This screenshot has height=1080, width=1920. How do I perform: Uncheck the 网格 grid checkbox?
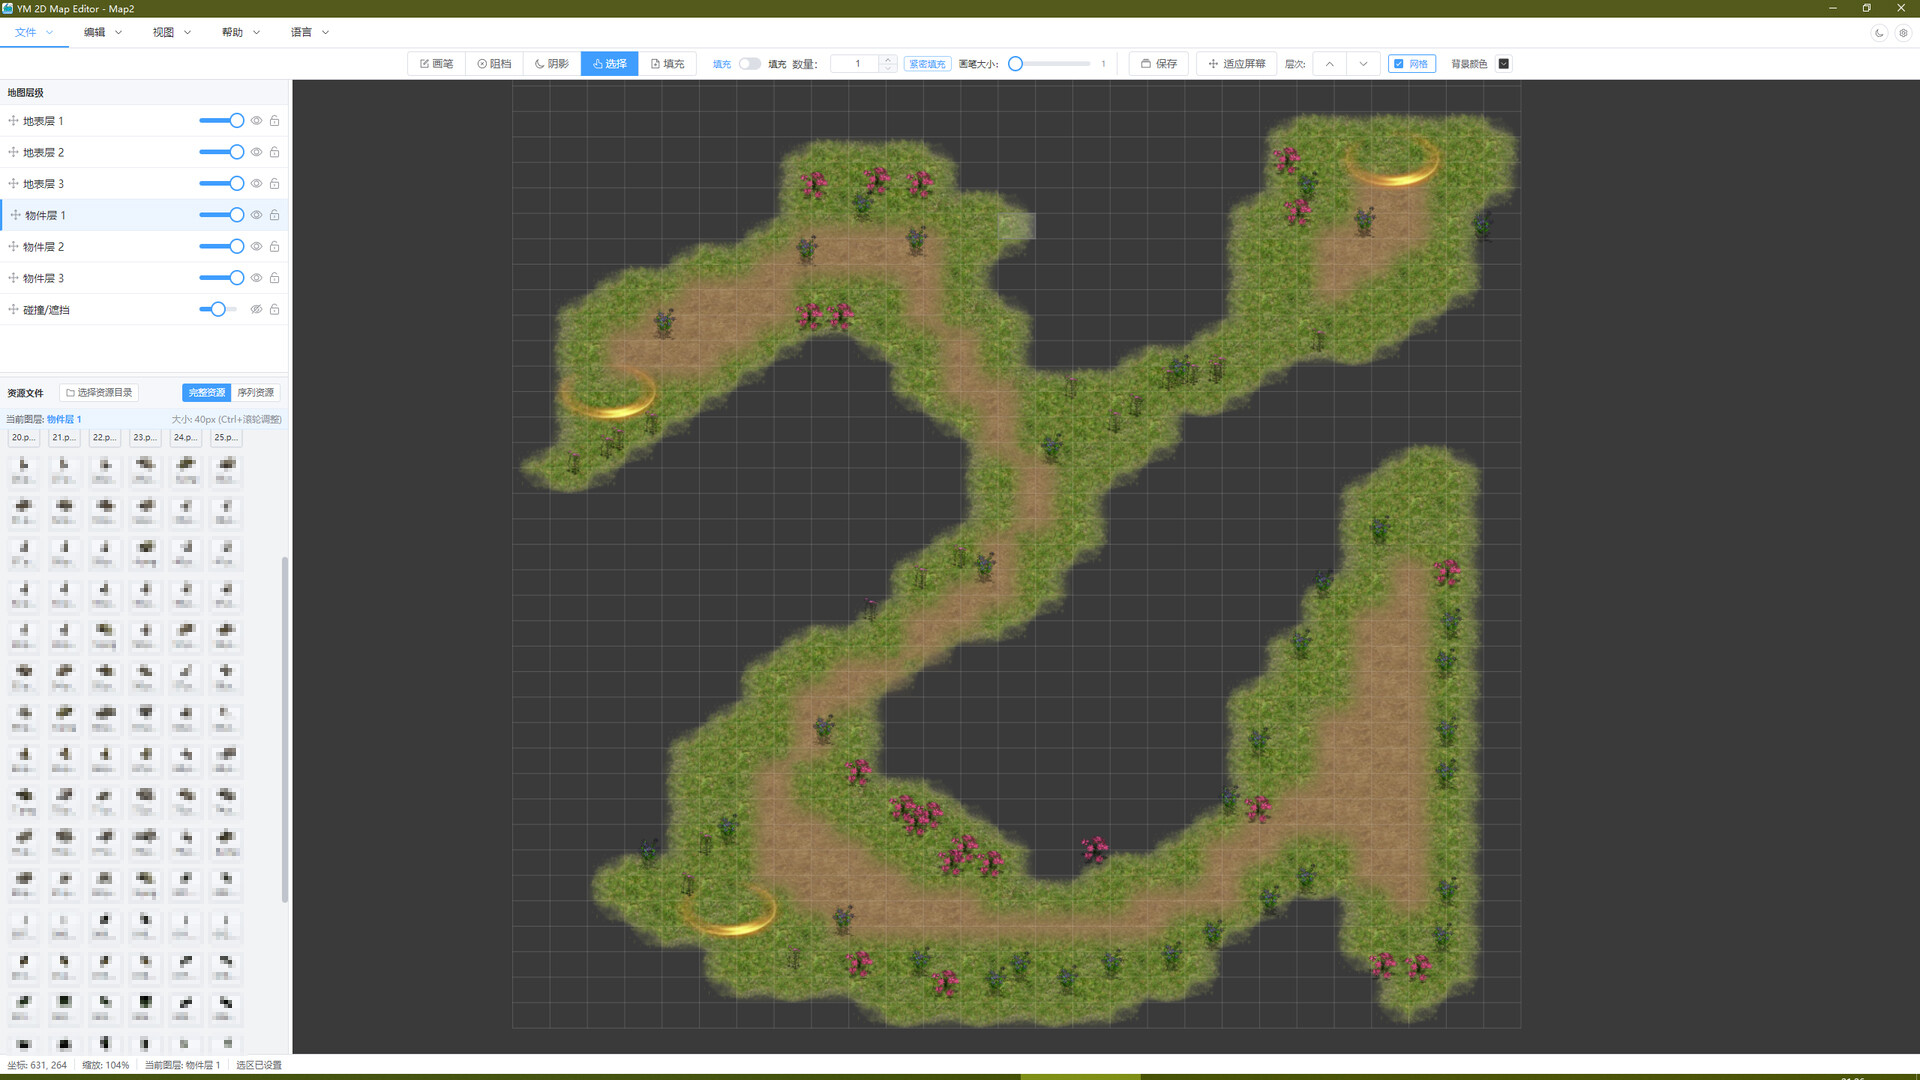1399,64
